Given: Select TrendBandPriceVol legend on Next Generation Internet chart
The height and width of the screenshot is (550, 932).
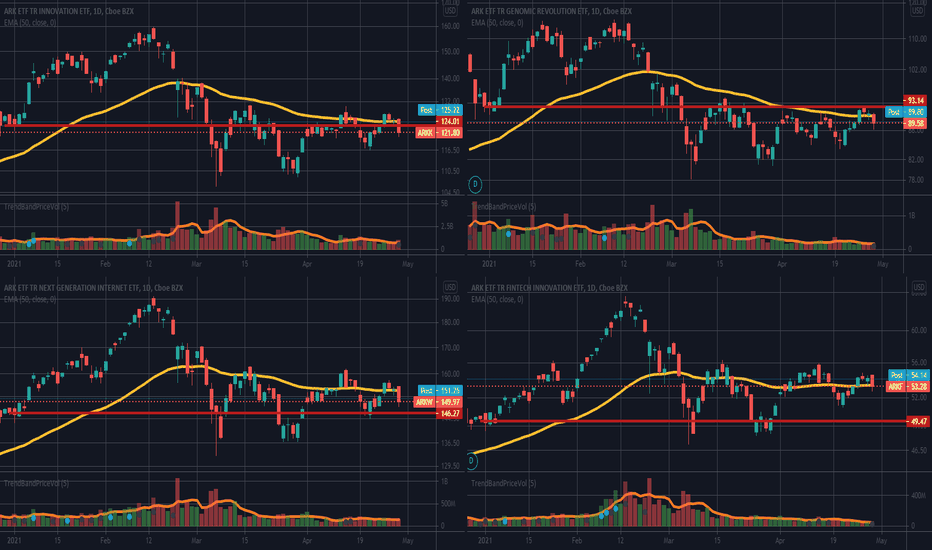Looking at the screenshot, I should (36, 483).
